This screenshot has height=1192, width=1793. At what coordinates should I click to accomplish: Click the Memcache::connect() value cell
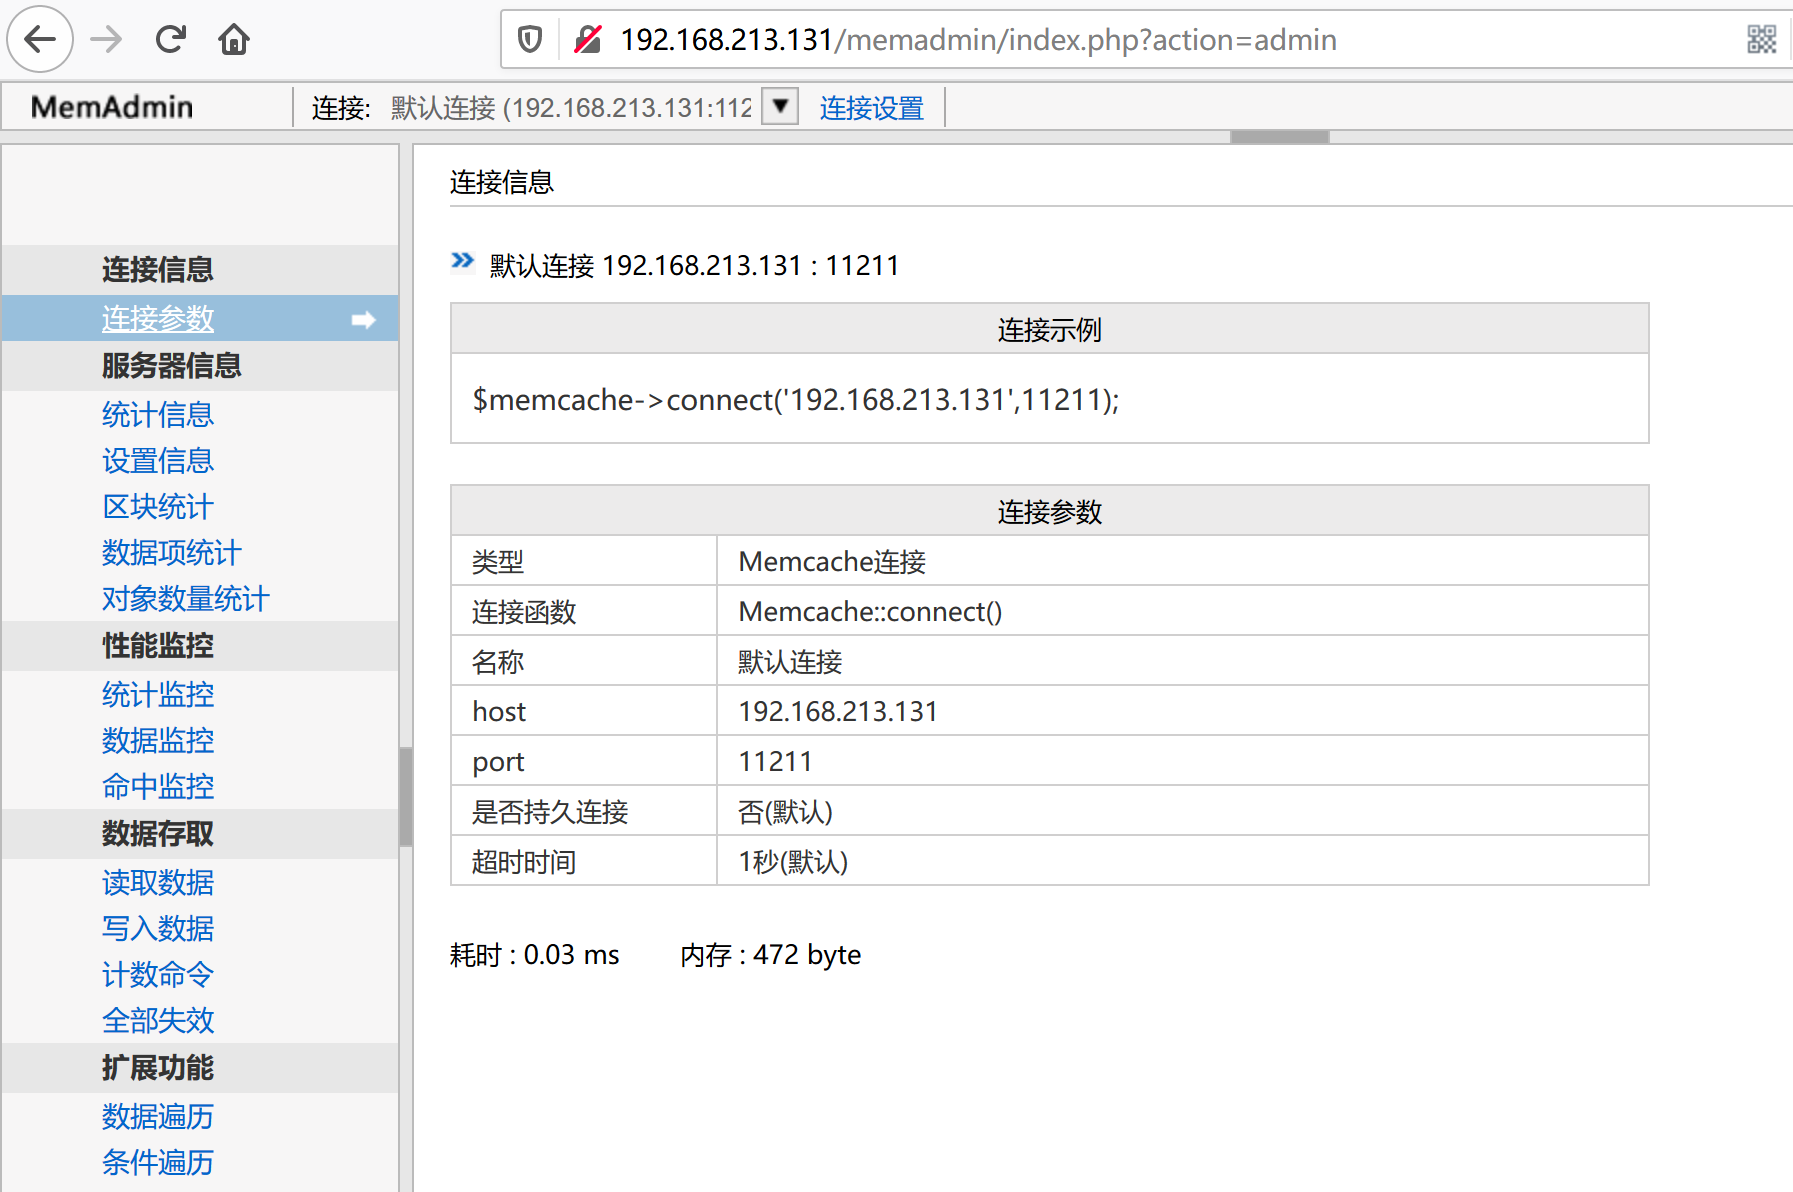point(1183,611)
